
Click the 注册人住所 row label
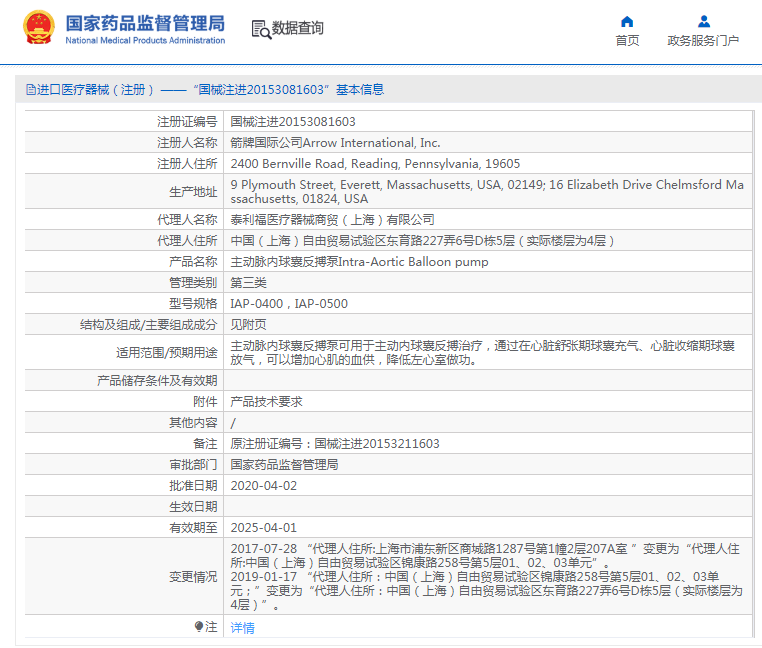click(187, 164)
